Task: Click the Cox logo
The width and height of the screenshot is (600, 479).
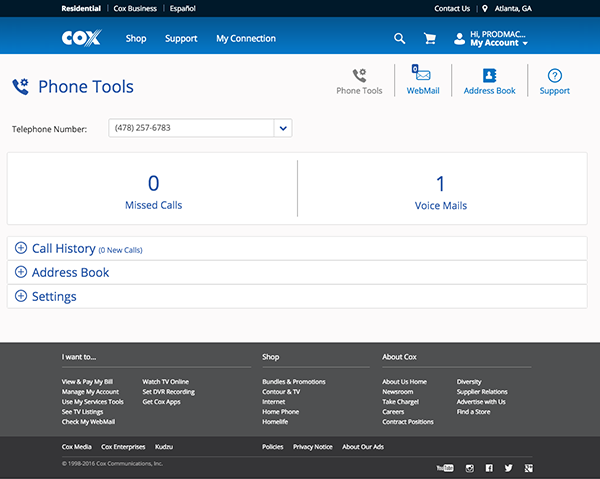Action: pos(82,38)
